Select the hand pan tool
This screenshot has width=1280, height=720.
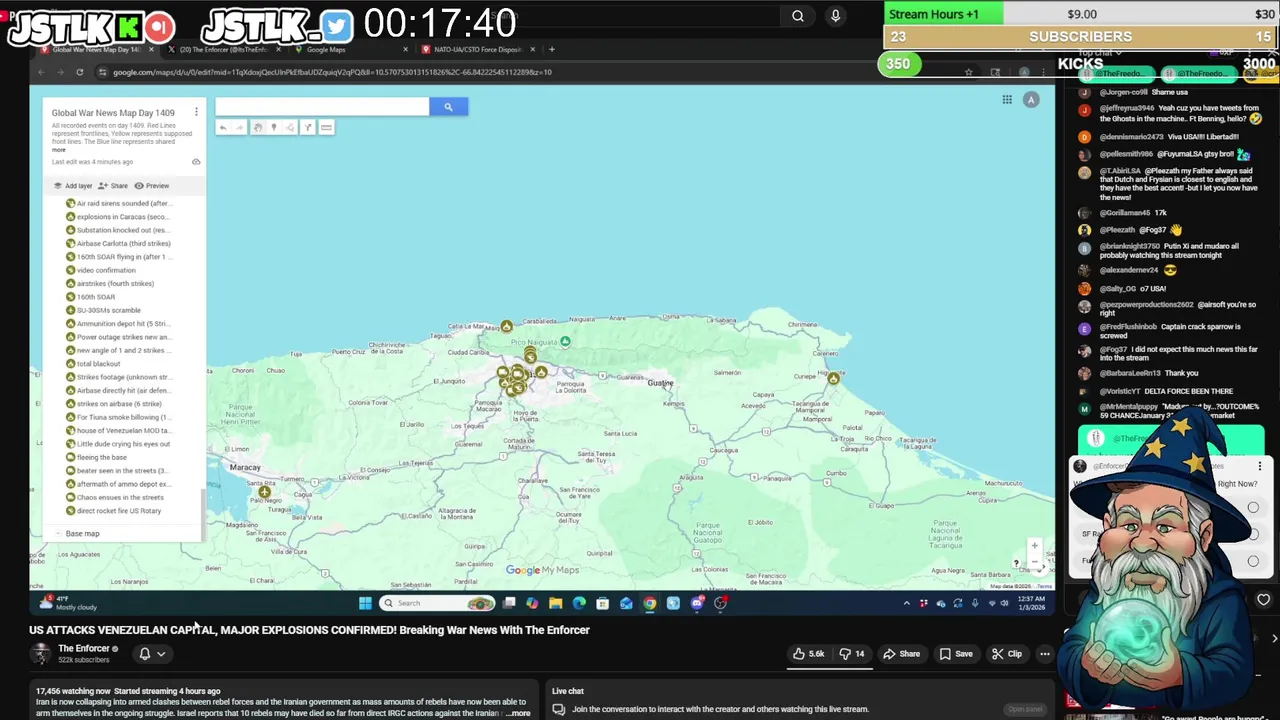pos(257,127)
